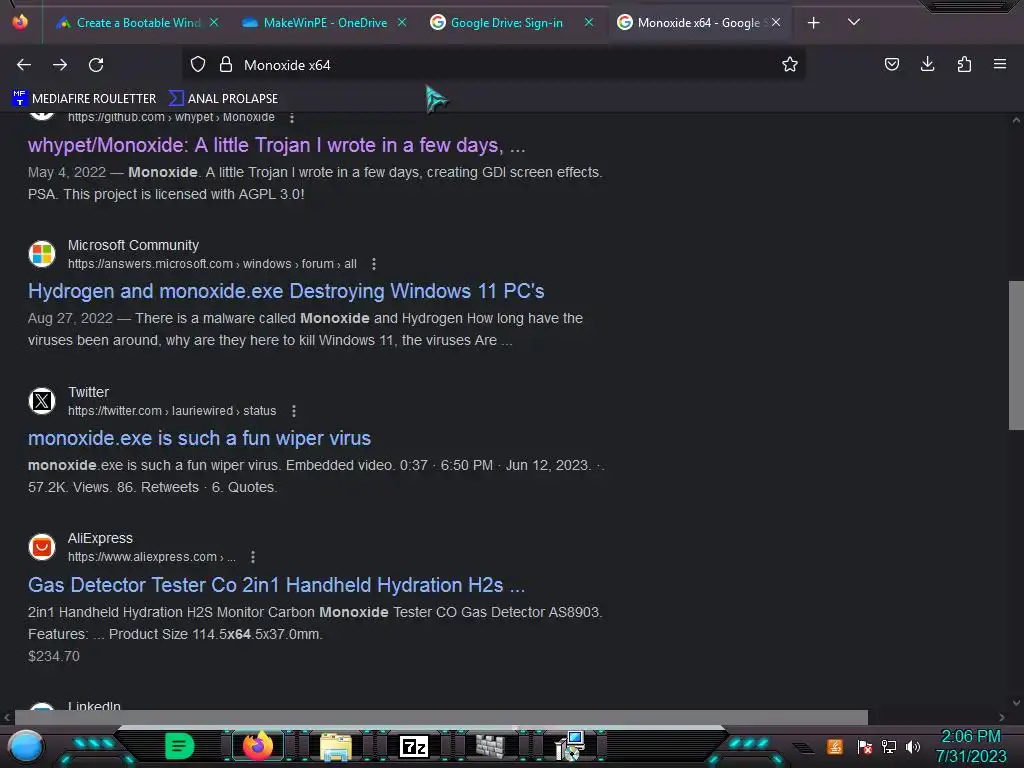Click the scroll up arrow
This screenshot has width=1024, height=768.
click(1016, 120)
